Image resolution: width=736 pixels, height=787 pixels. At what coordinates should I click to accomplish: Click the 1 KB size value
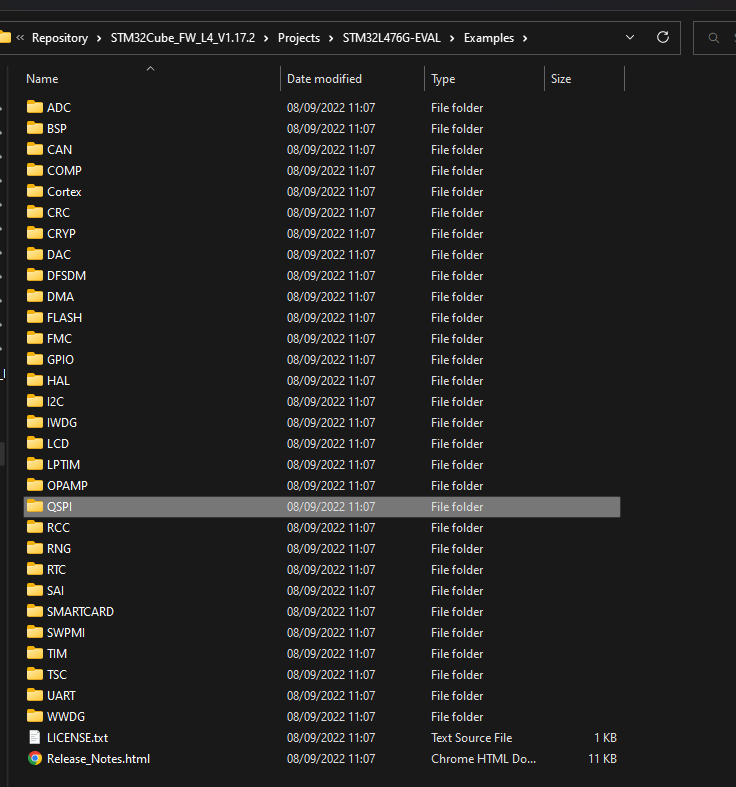pos(605,738)
